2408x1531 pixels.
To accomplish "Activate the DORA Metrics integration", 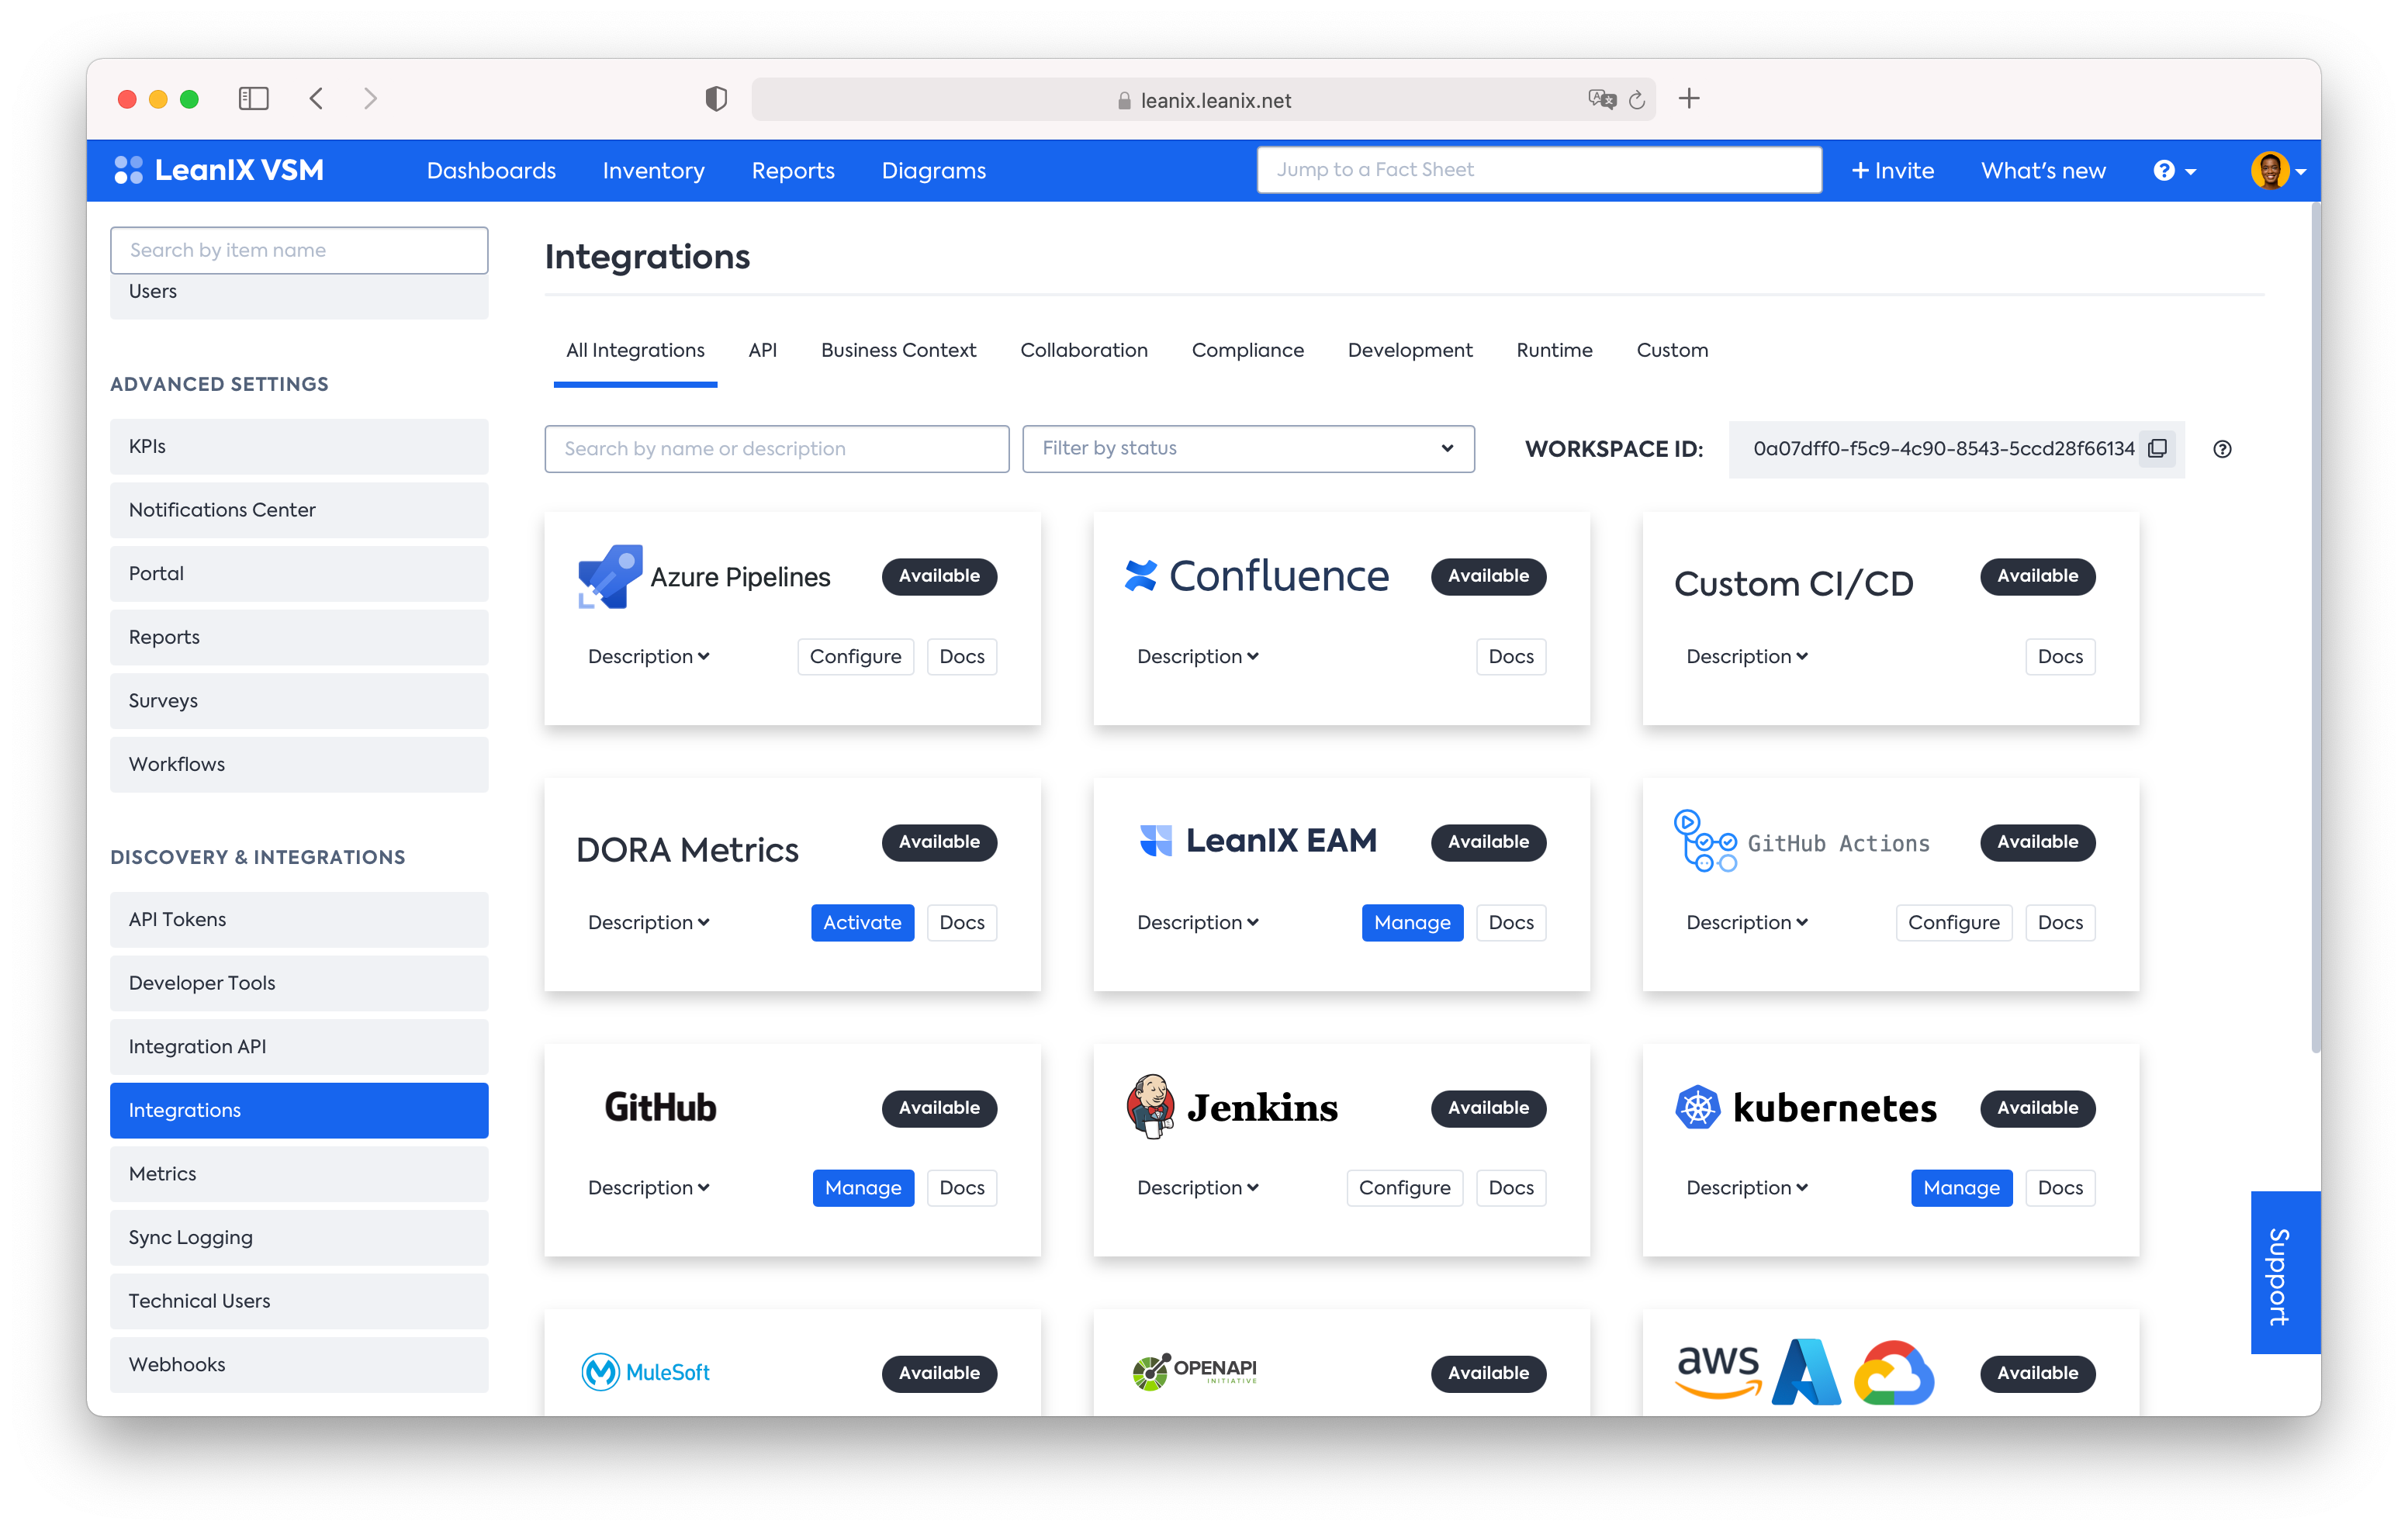I will pyautogui.click(x=862, y=923).
